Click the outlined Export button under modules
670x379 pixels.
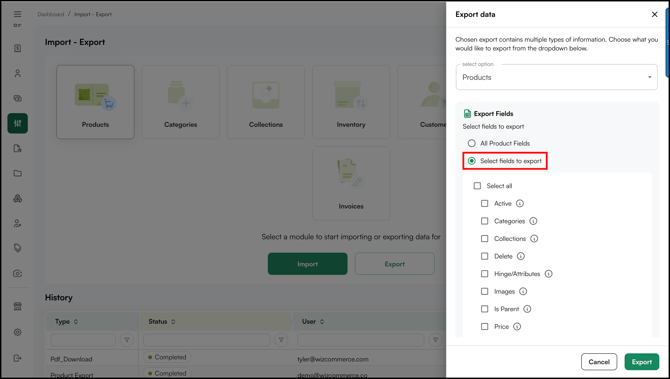coord(394,264)
